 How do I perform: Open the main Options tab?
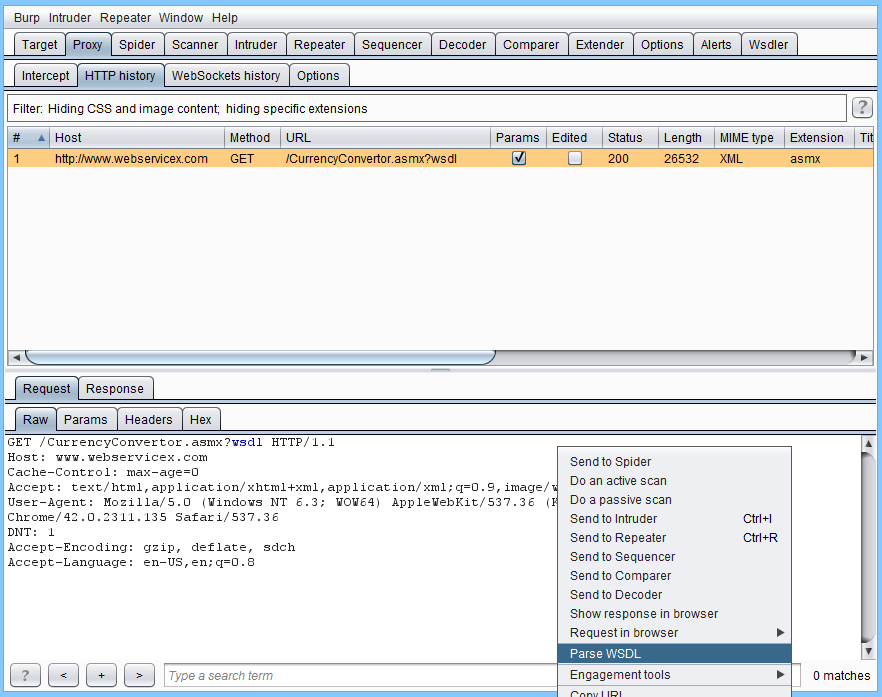[662, 44]
